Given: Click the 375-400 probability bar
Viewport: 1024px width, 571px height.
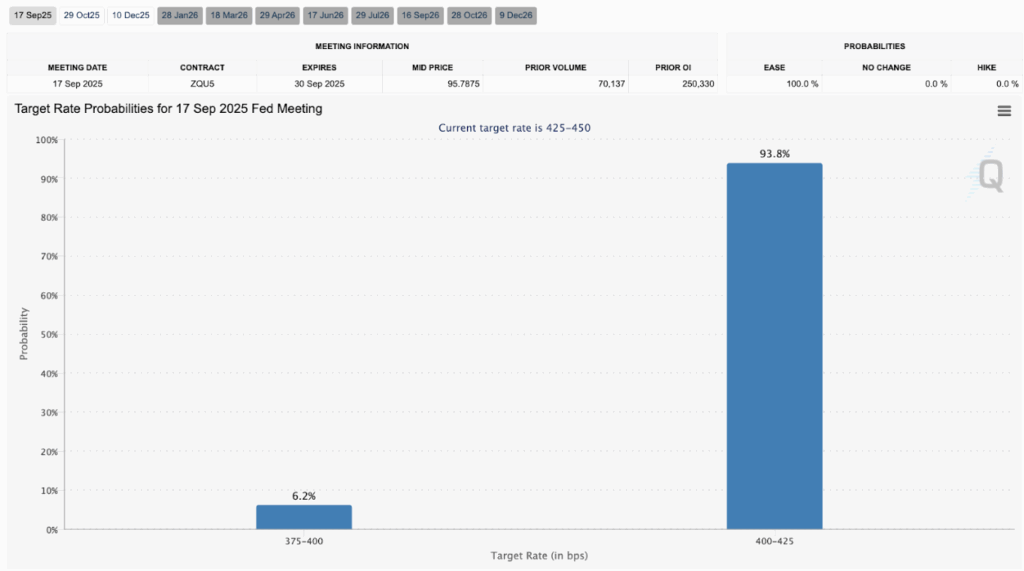Looking at the screenshot, I should click(304, 517).
